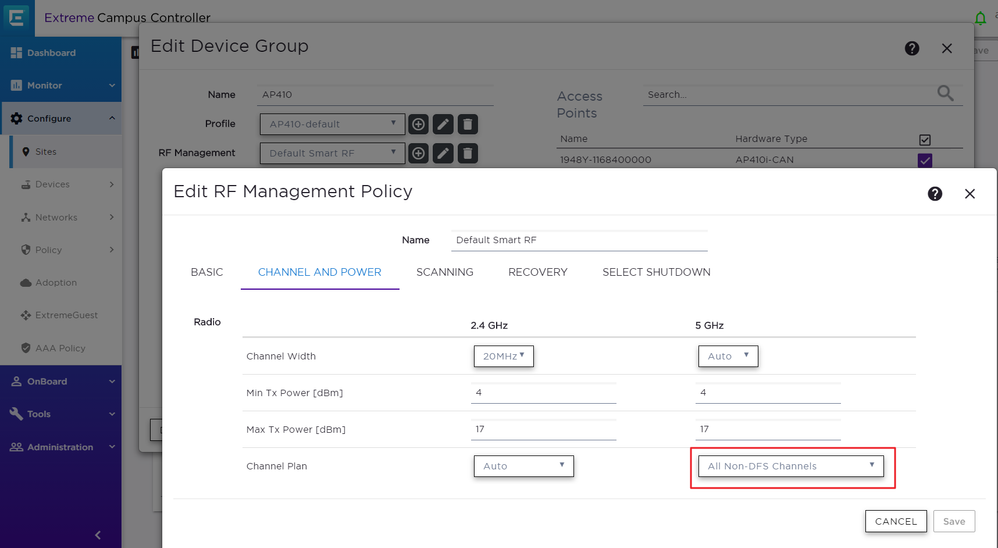Open the Sites item in sidebar
The height and width of the screenshot is (548, 998).
click(x=46, y=152)
